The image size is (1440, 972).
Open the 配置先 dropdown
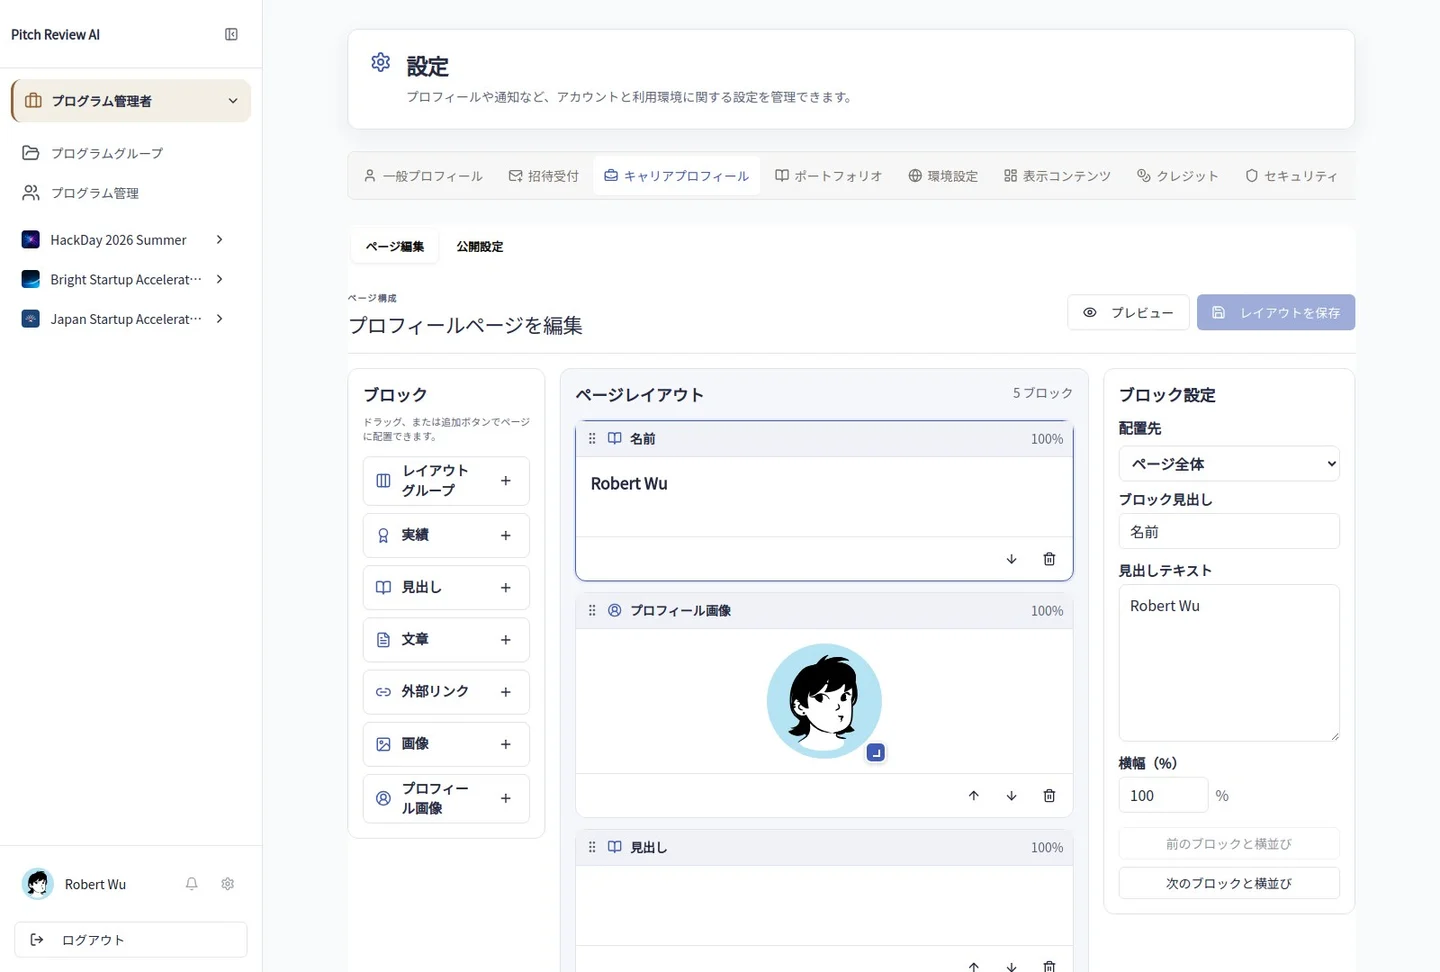point(1229,464)
